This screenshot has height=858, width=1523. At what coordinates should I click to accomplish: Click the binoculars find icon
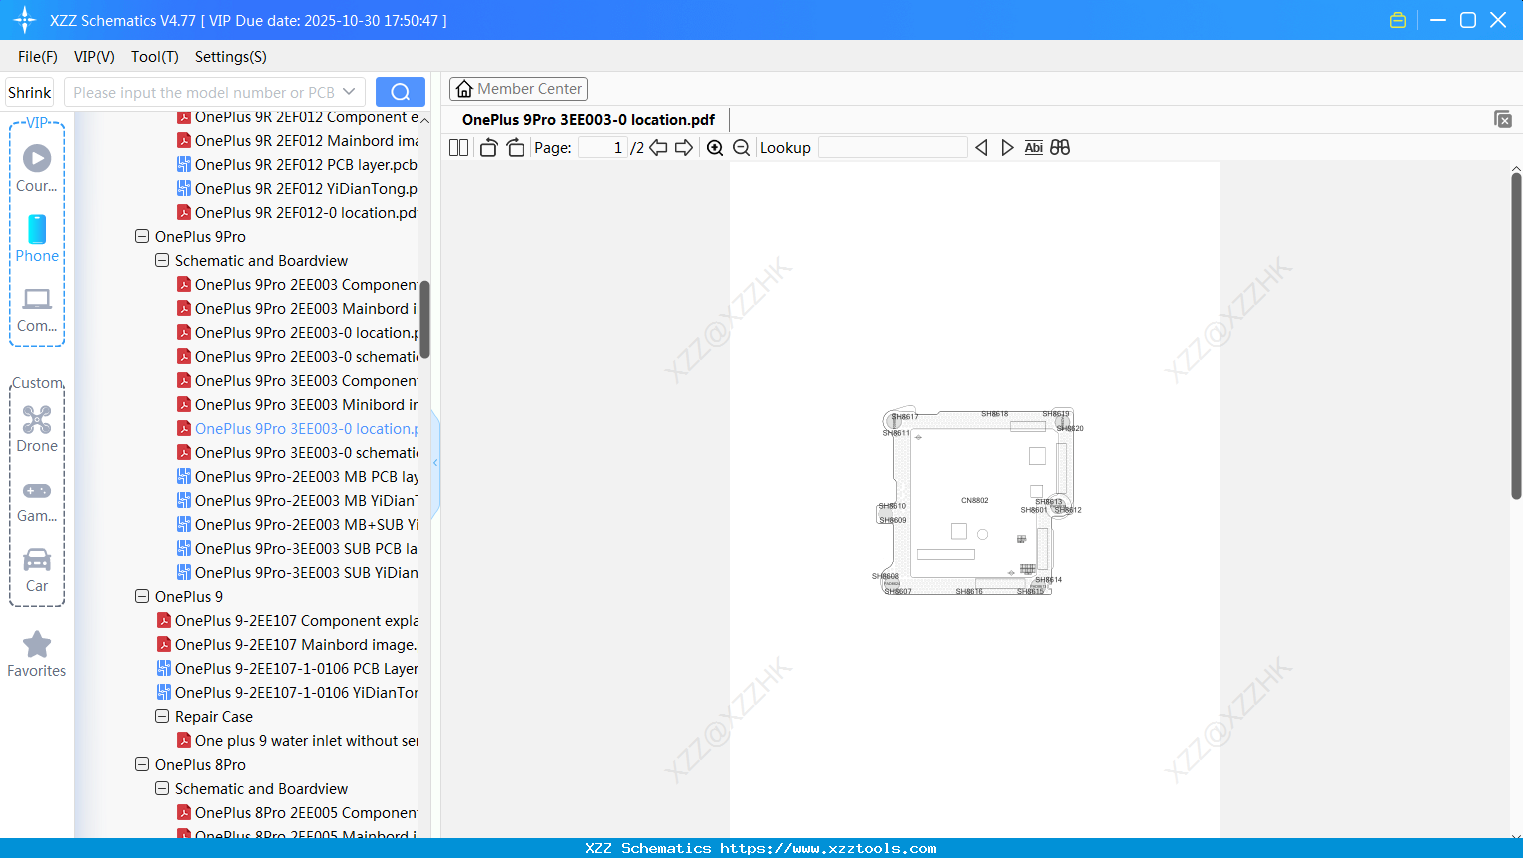(1060, 148)
